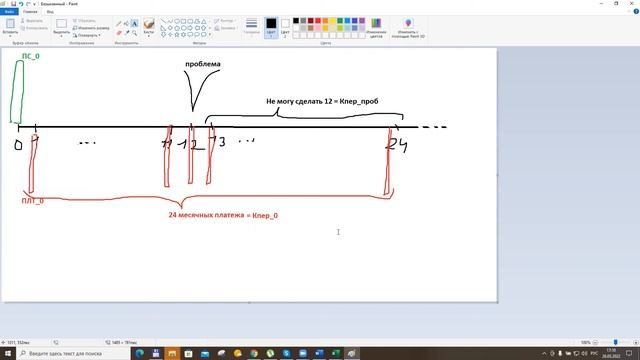The width and height of the screenshot is (640, 360).
Task: Choose the Right arrow shape
Action: point(190,28)
